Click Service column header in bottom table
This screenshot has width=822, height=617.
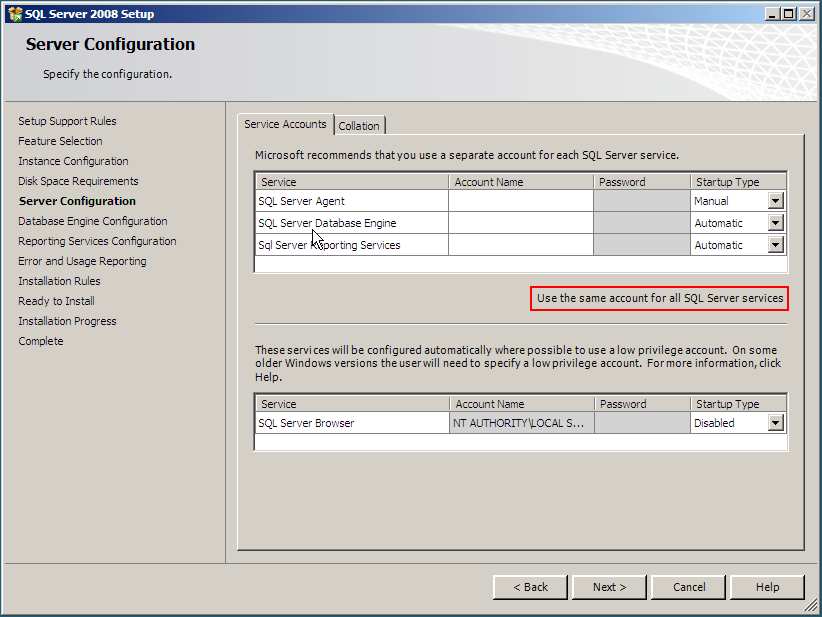pos(352,404)
